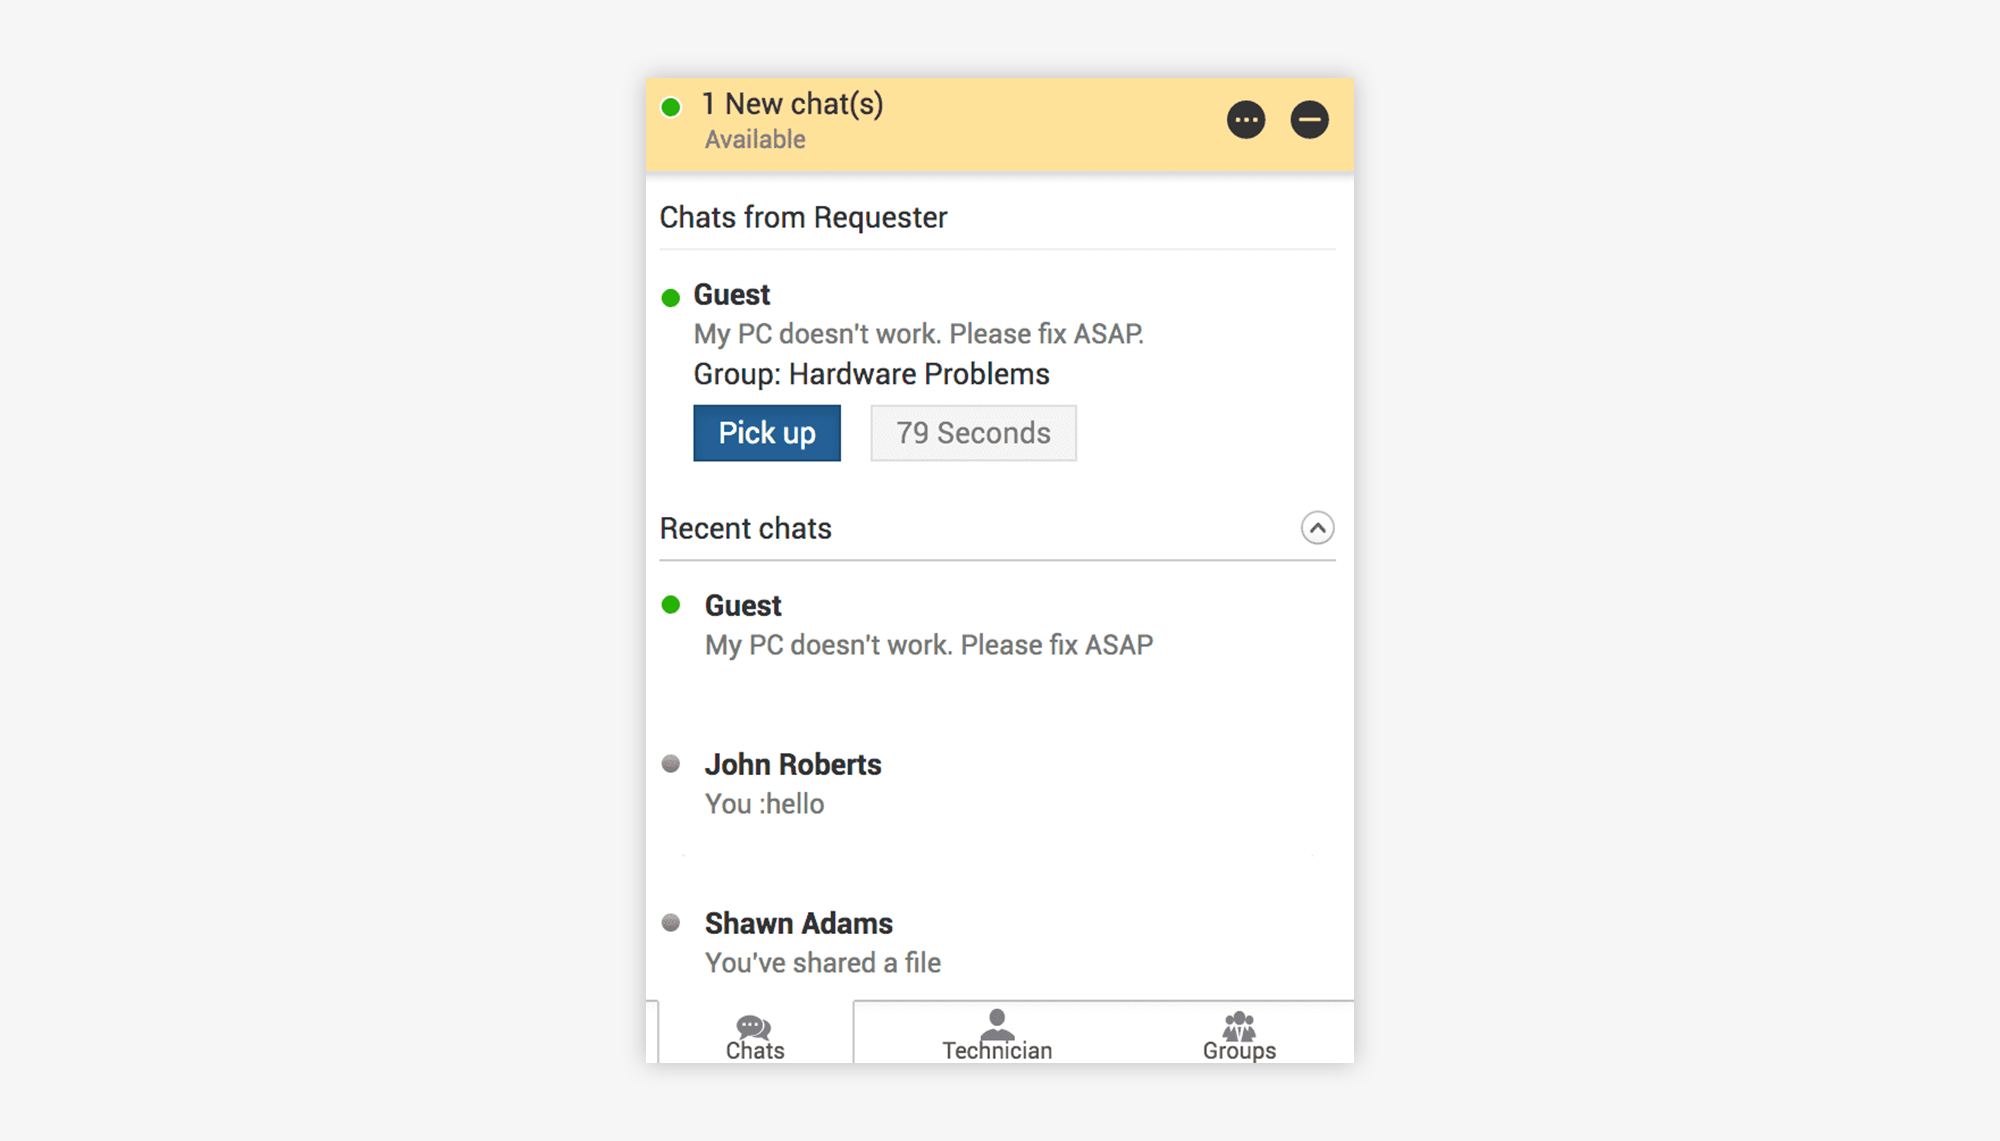
Task: Open the recent chat with Guest
Action: click(x=928, y=626)
